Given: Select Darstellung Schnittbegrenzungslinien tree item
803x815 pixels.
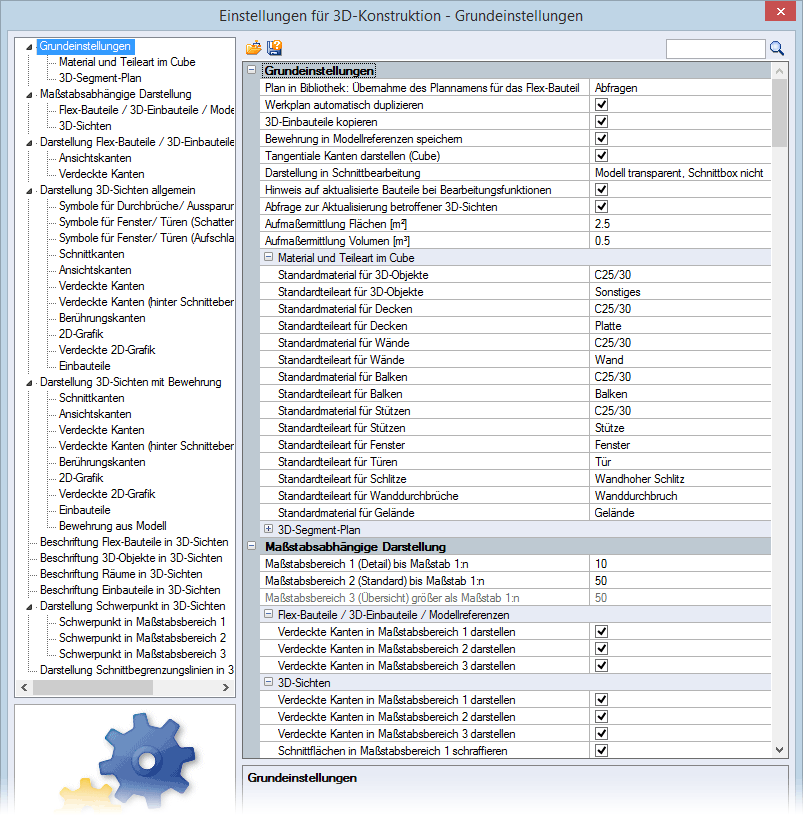Looking at the screenshot, I should pos(137,670).
